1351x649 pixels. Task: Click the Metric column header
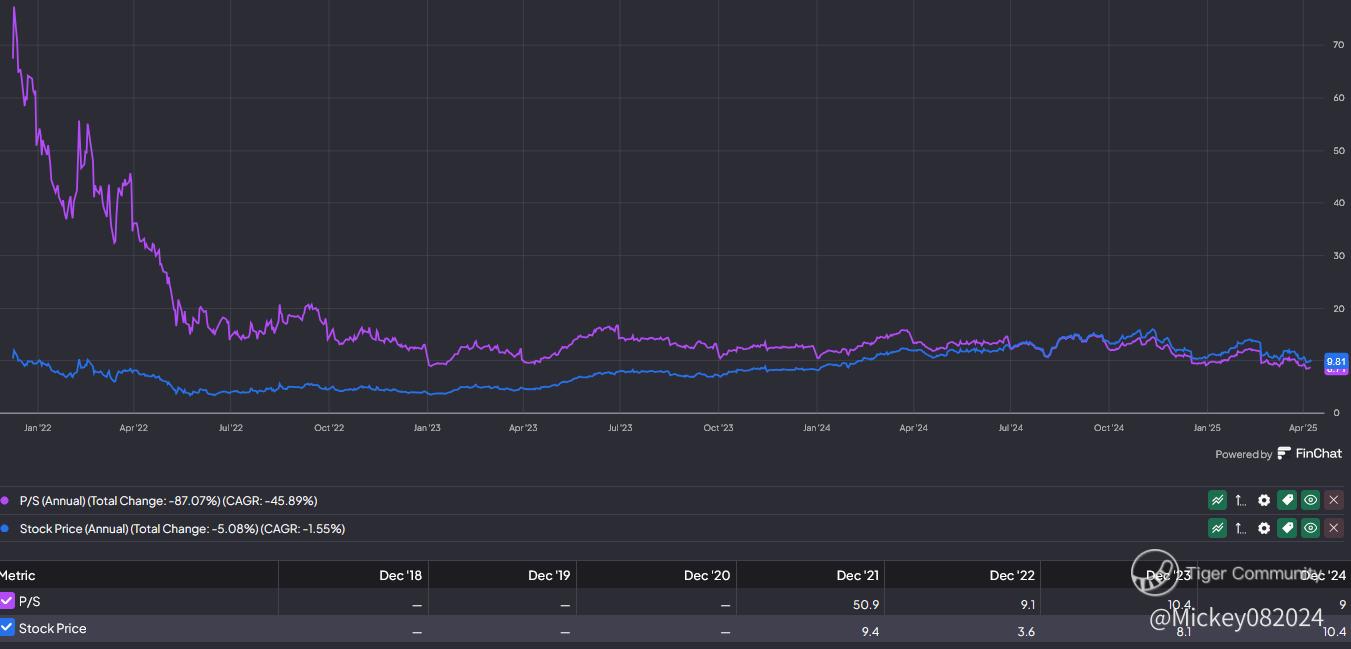18,575
